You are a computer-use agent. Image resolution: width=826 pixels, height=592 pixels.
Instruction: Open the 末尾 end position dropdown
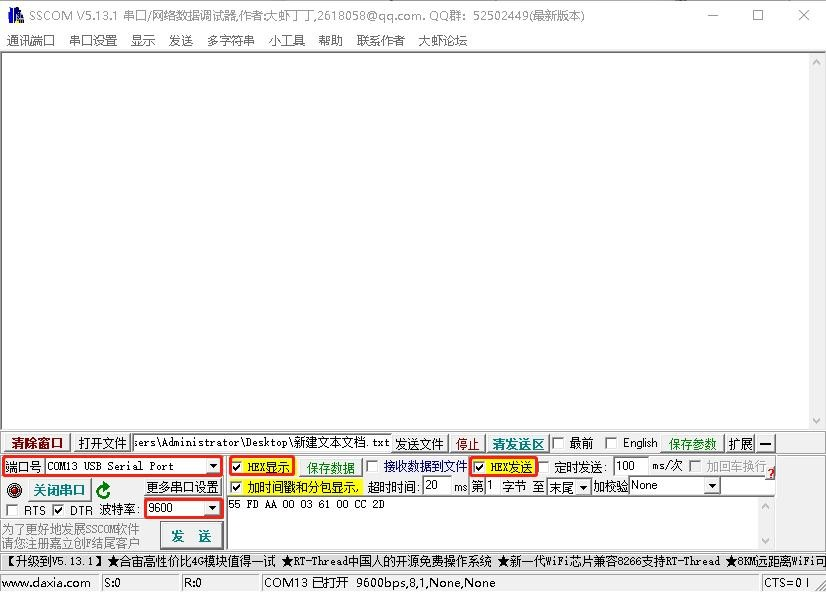[583, 487]
